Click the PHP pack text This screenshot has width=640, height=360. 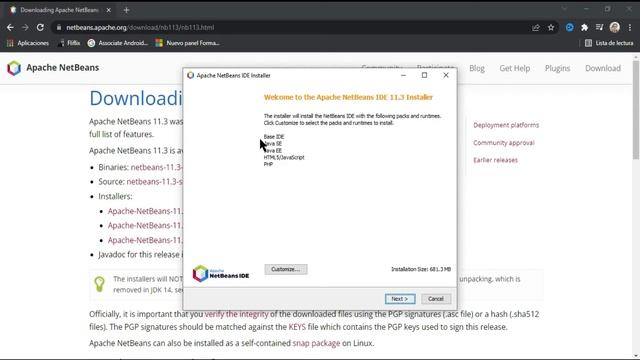pos(268,164)
